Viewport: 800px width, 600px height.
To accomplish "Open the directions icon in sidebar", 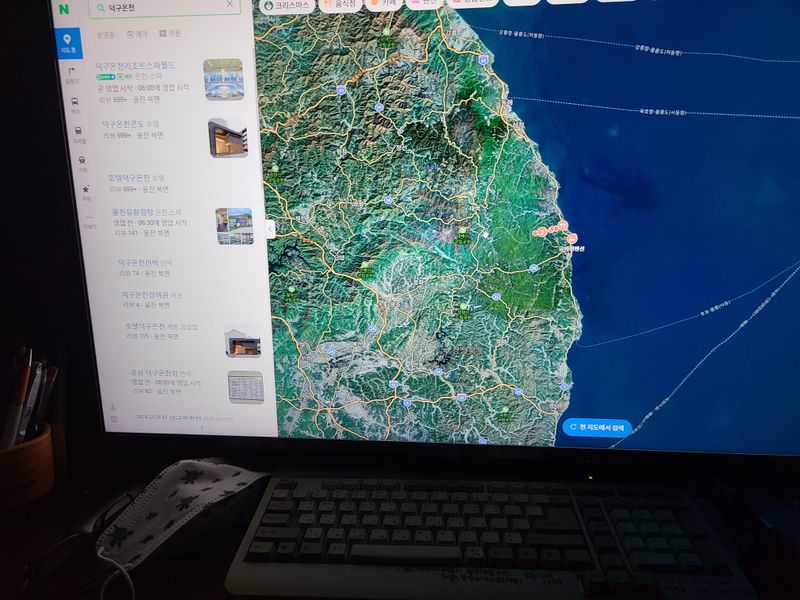I will point(71,73).
